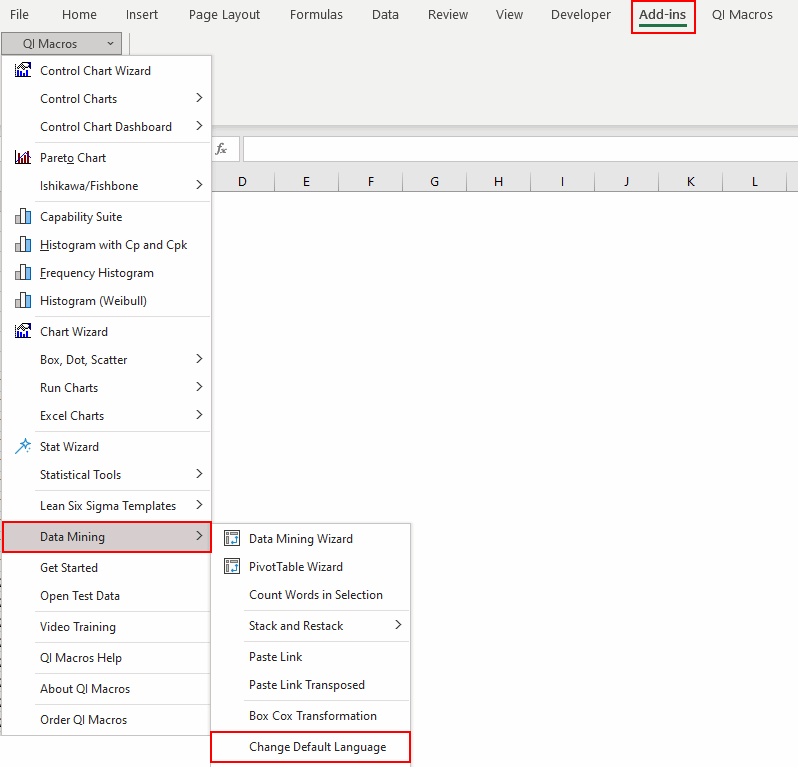
Task: Switch to the QI Macros ribbon tab
Action: click(x=742, y=15)
